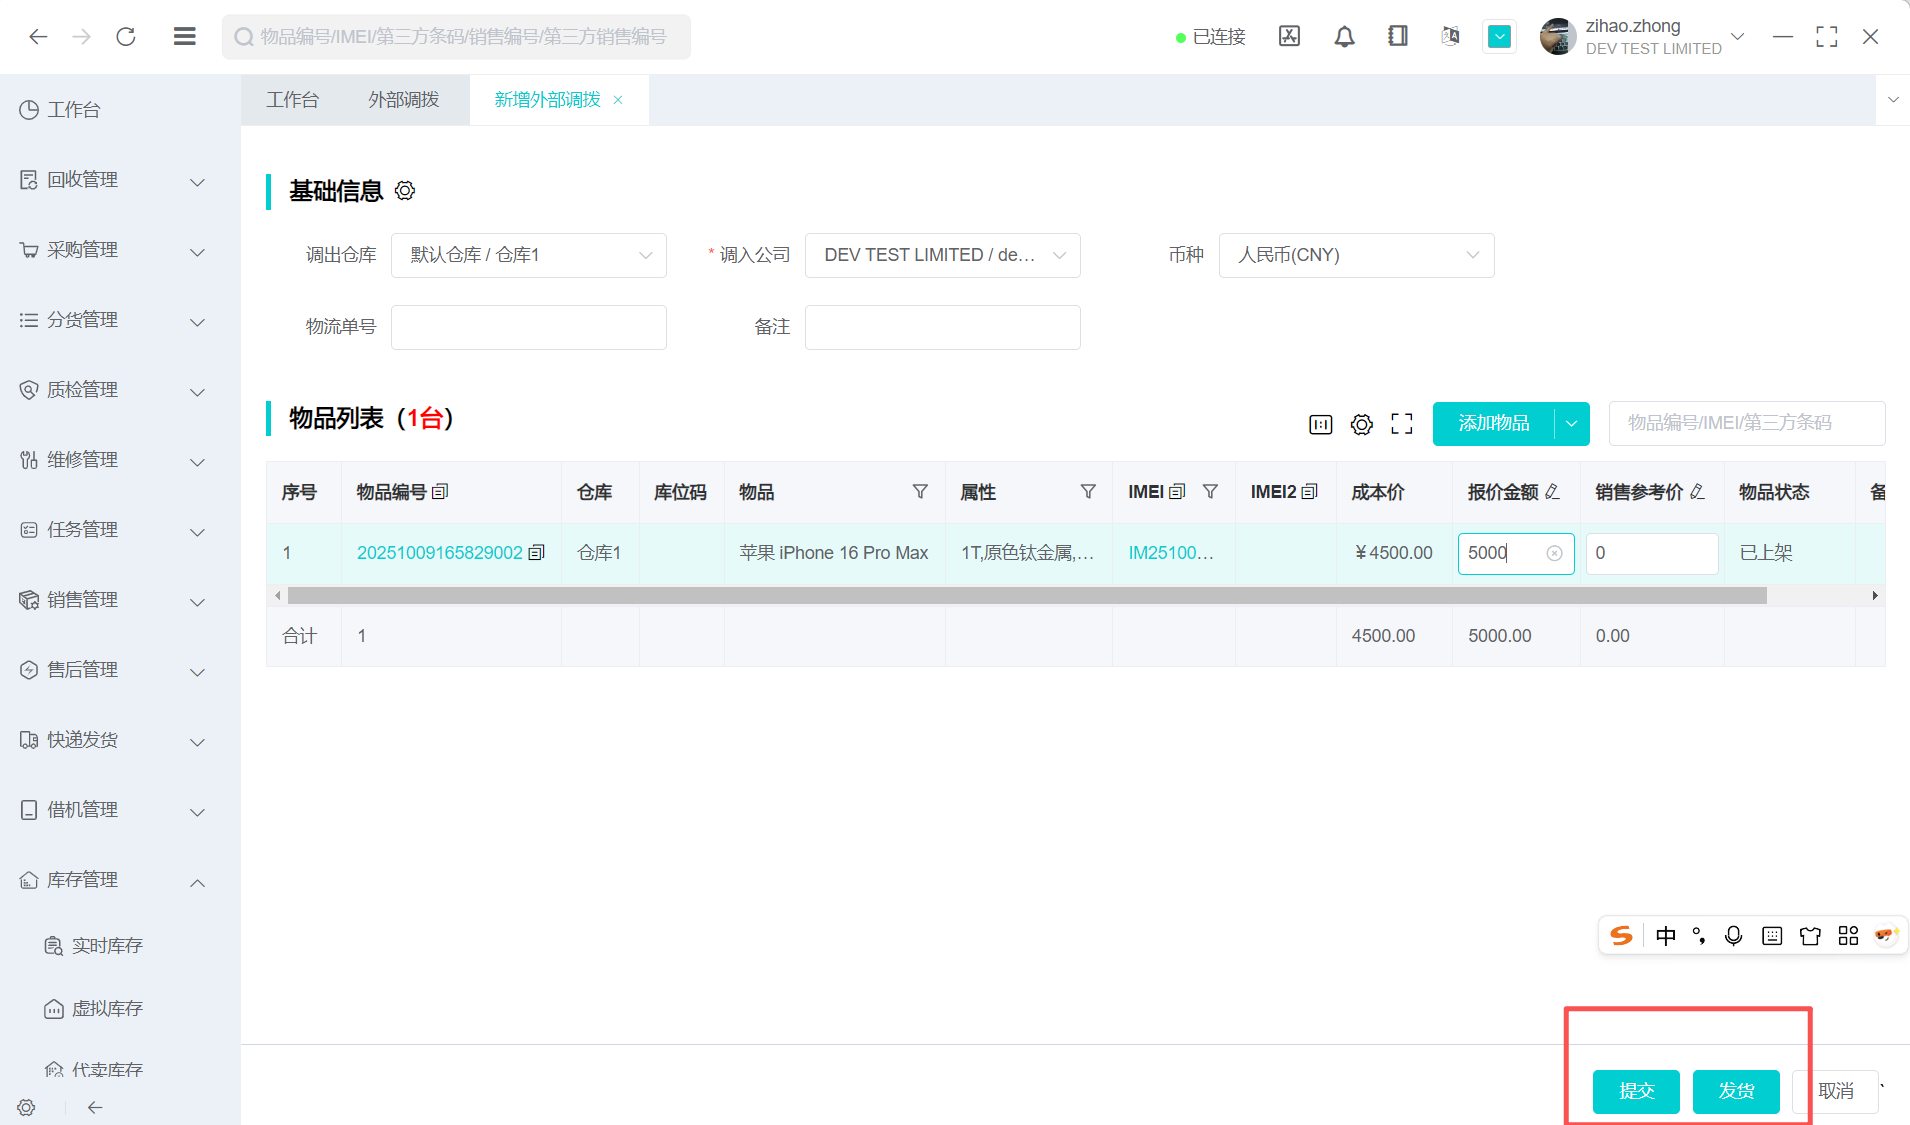Open 实时库存 in sidebar
The height and width of the screenshot is (1125, 1910).
pos(107,946)
